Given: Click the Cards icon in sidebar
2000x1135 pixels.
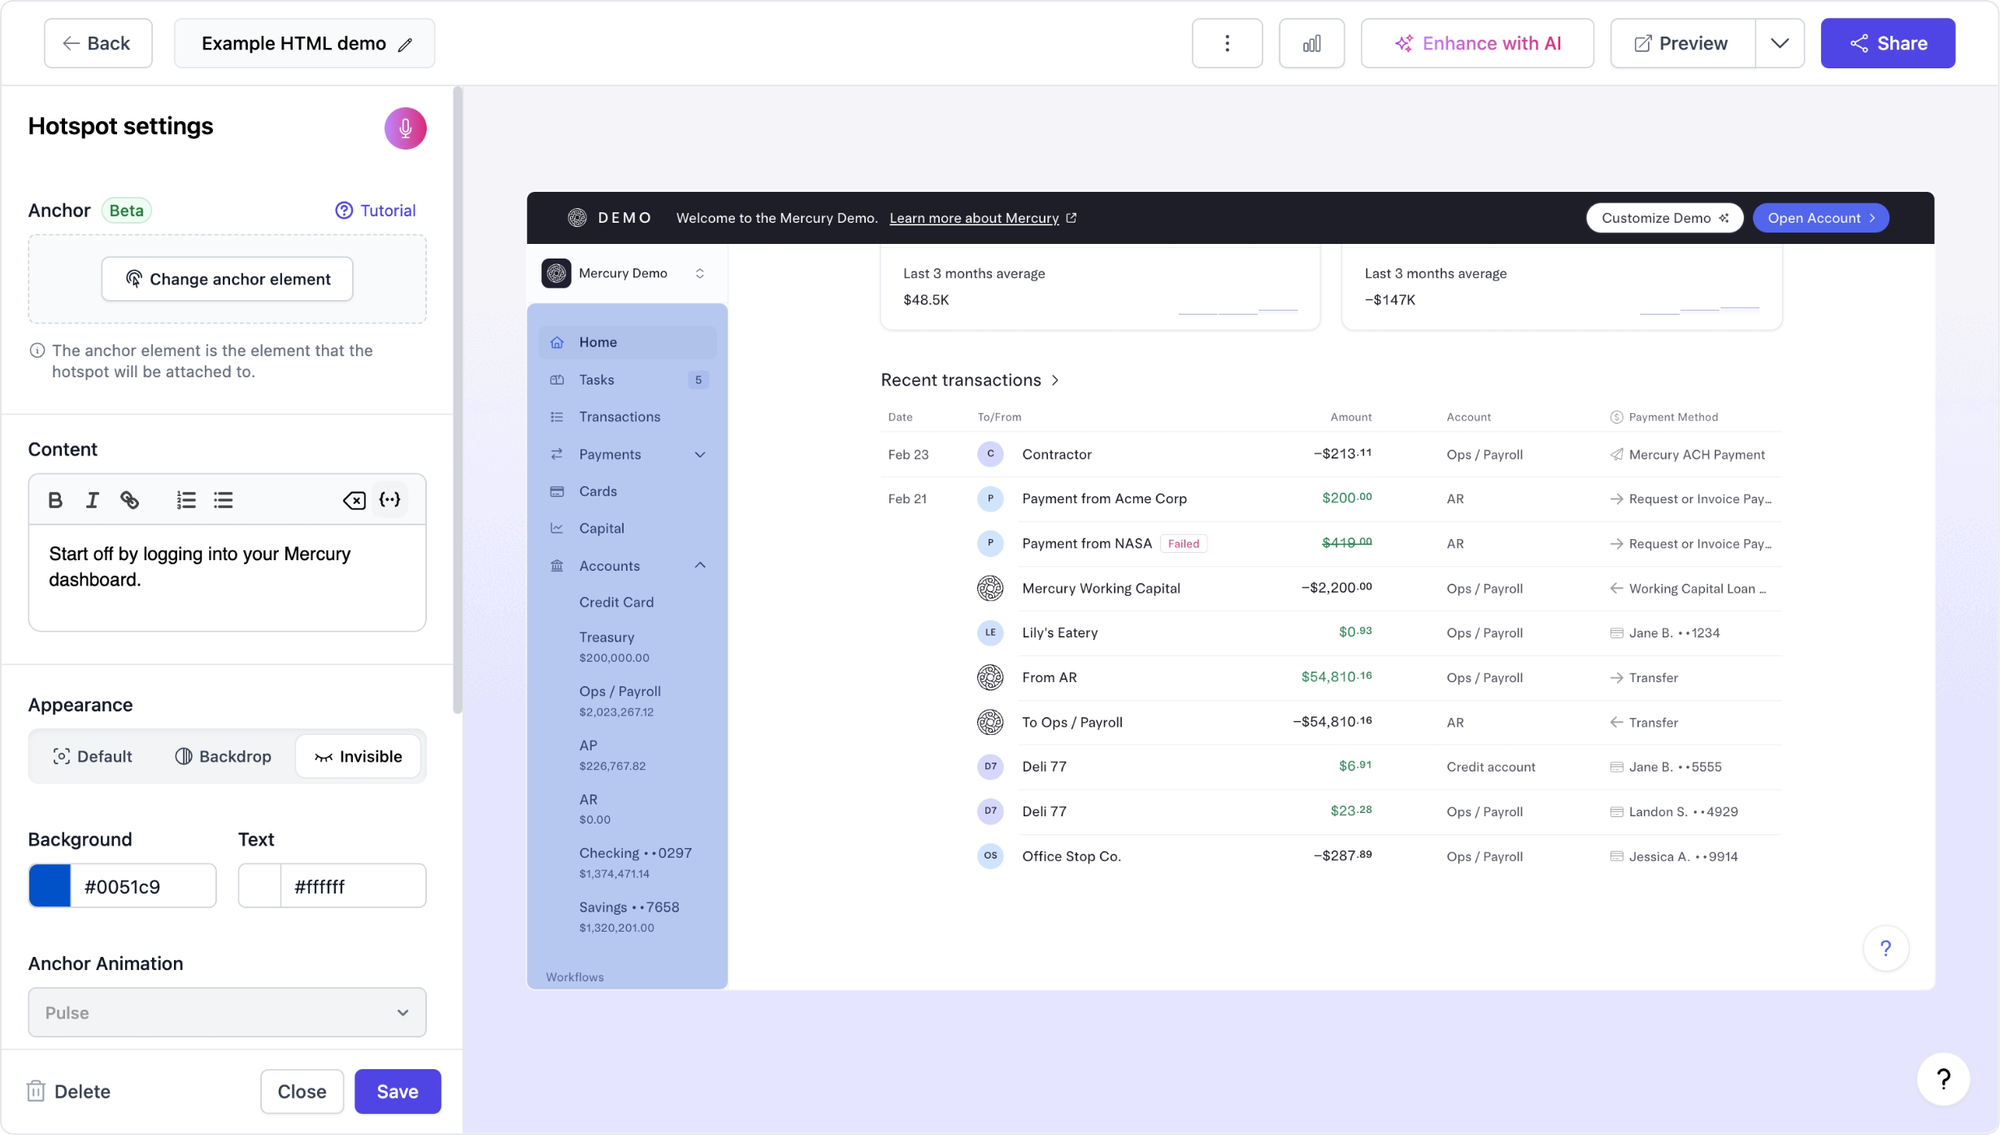Looking at the screenshot, I should [x=557, y=491].
